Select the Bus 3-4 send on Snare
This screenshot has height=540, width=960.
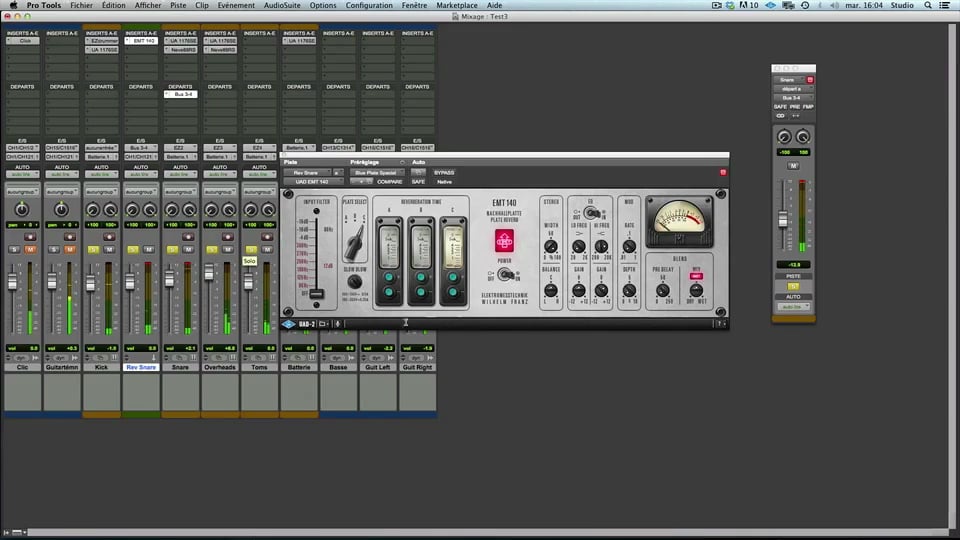[x=181, y=94]
